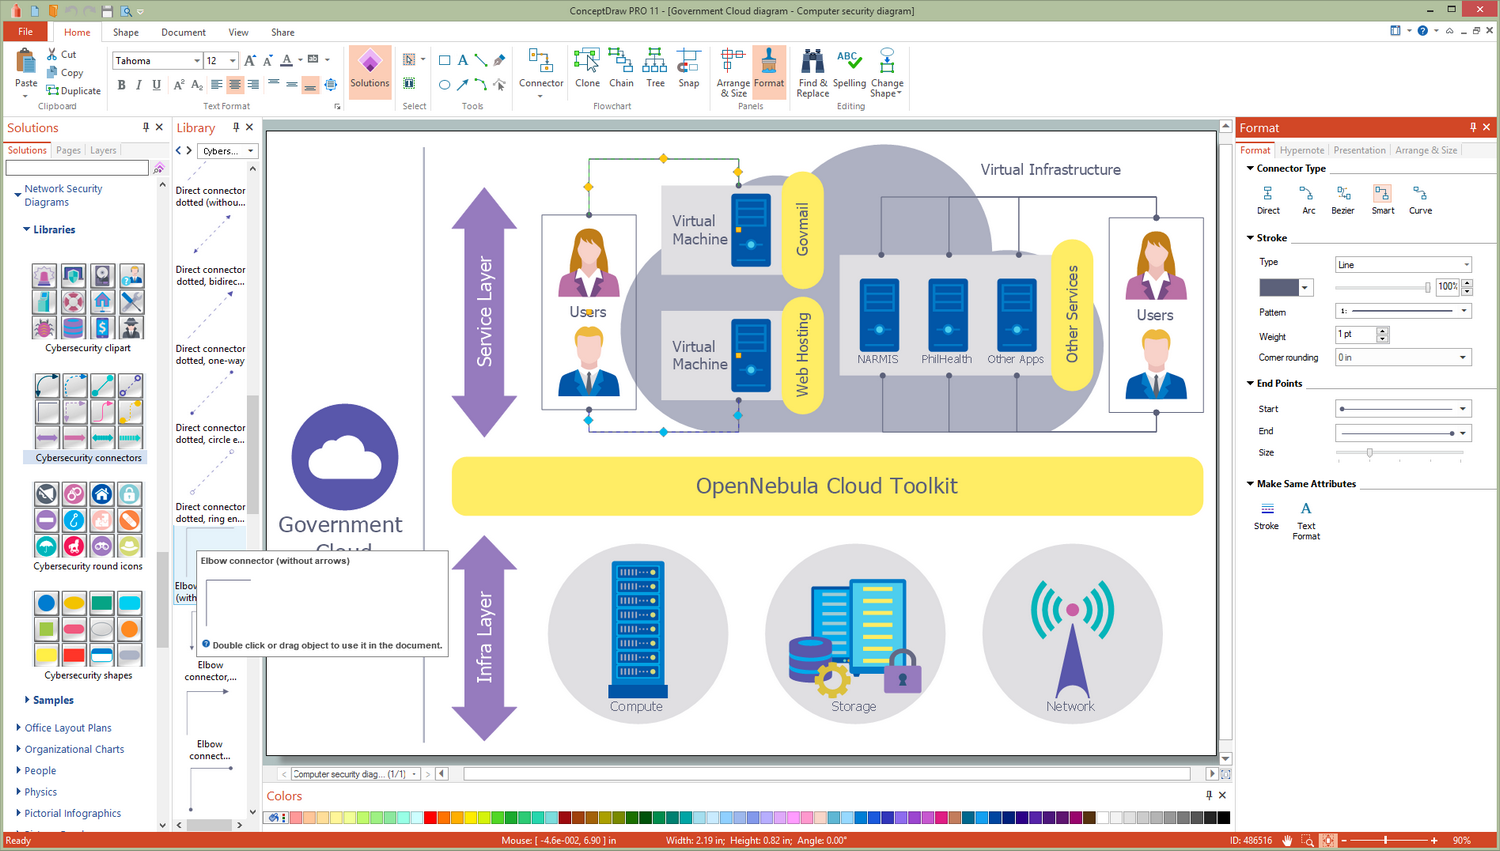Toggle Italic text formatting
This screenshot has height=851, width=1500.
click(x=139, y=85)
